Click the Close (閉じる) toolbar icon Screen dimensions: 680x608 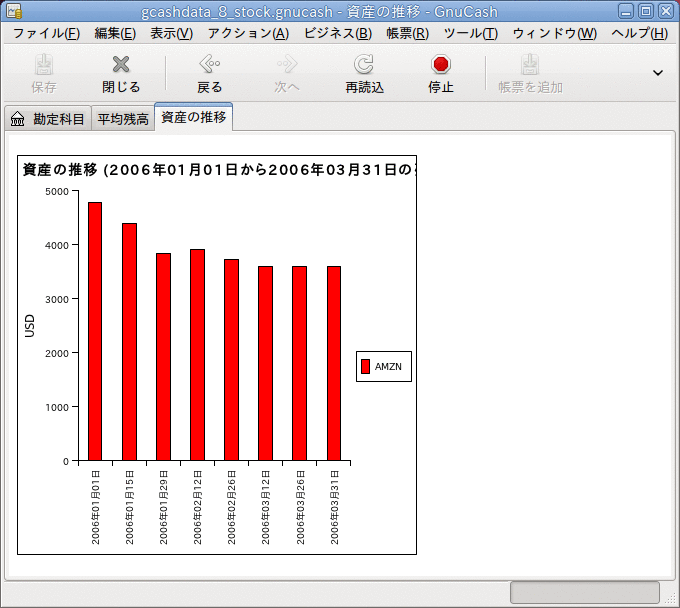(x=121, y=66)
